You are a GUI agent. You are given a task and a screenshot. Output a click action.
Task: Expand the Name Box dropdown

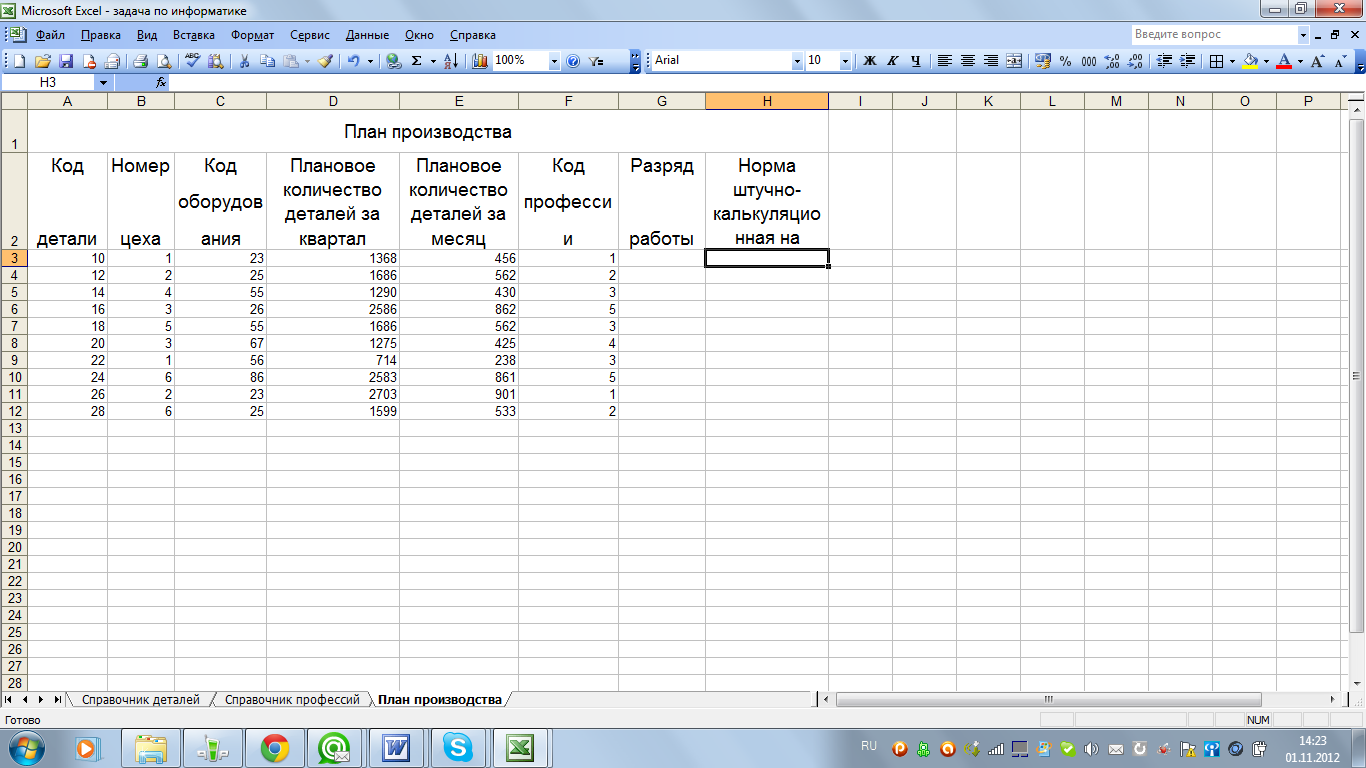[103, 83]
